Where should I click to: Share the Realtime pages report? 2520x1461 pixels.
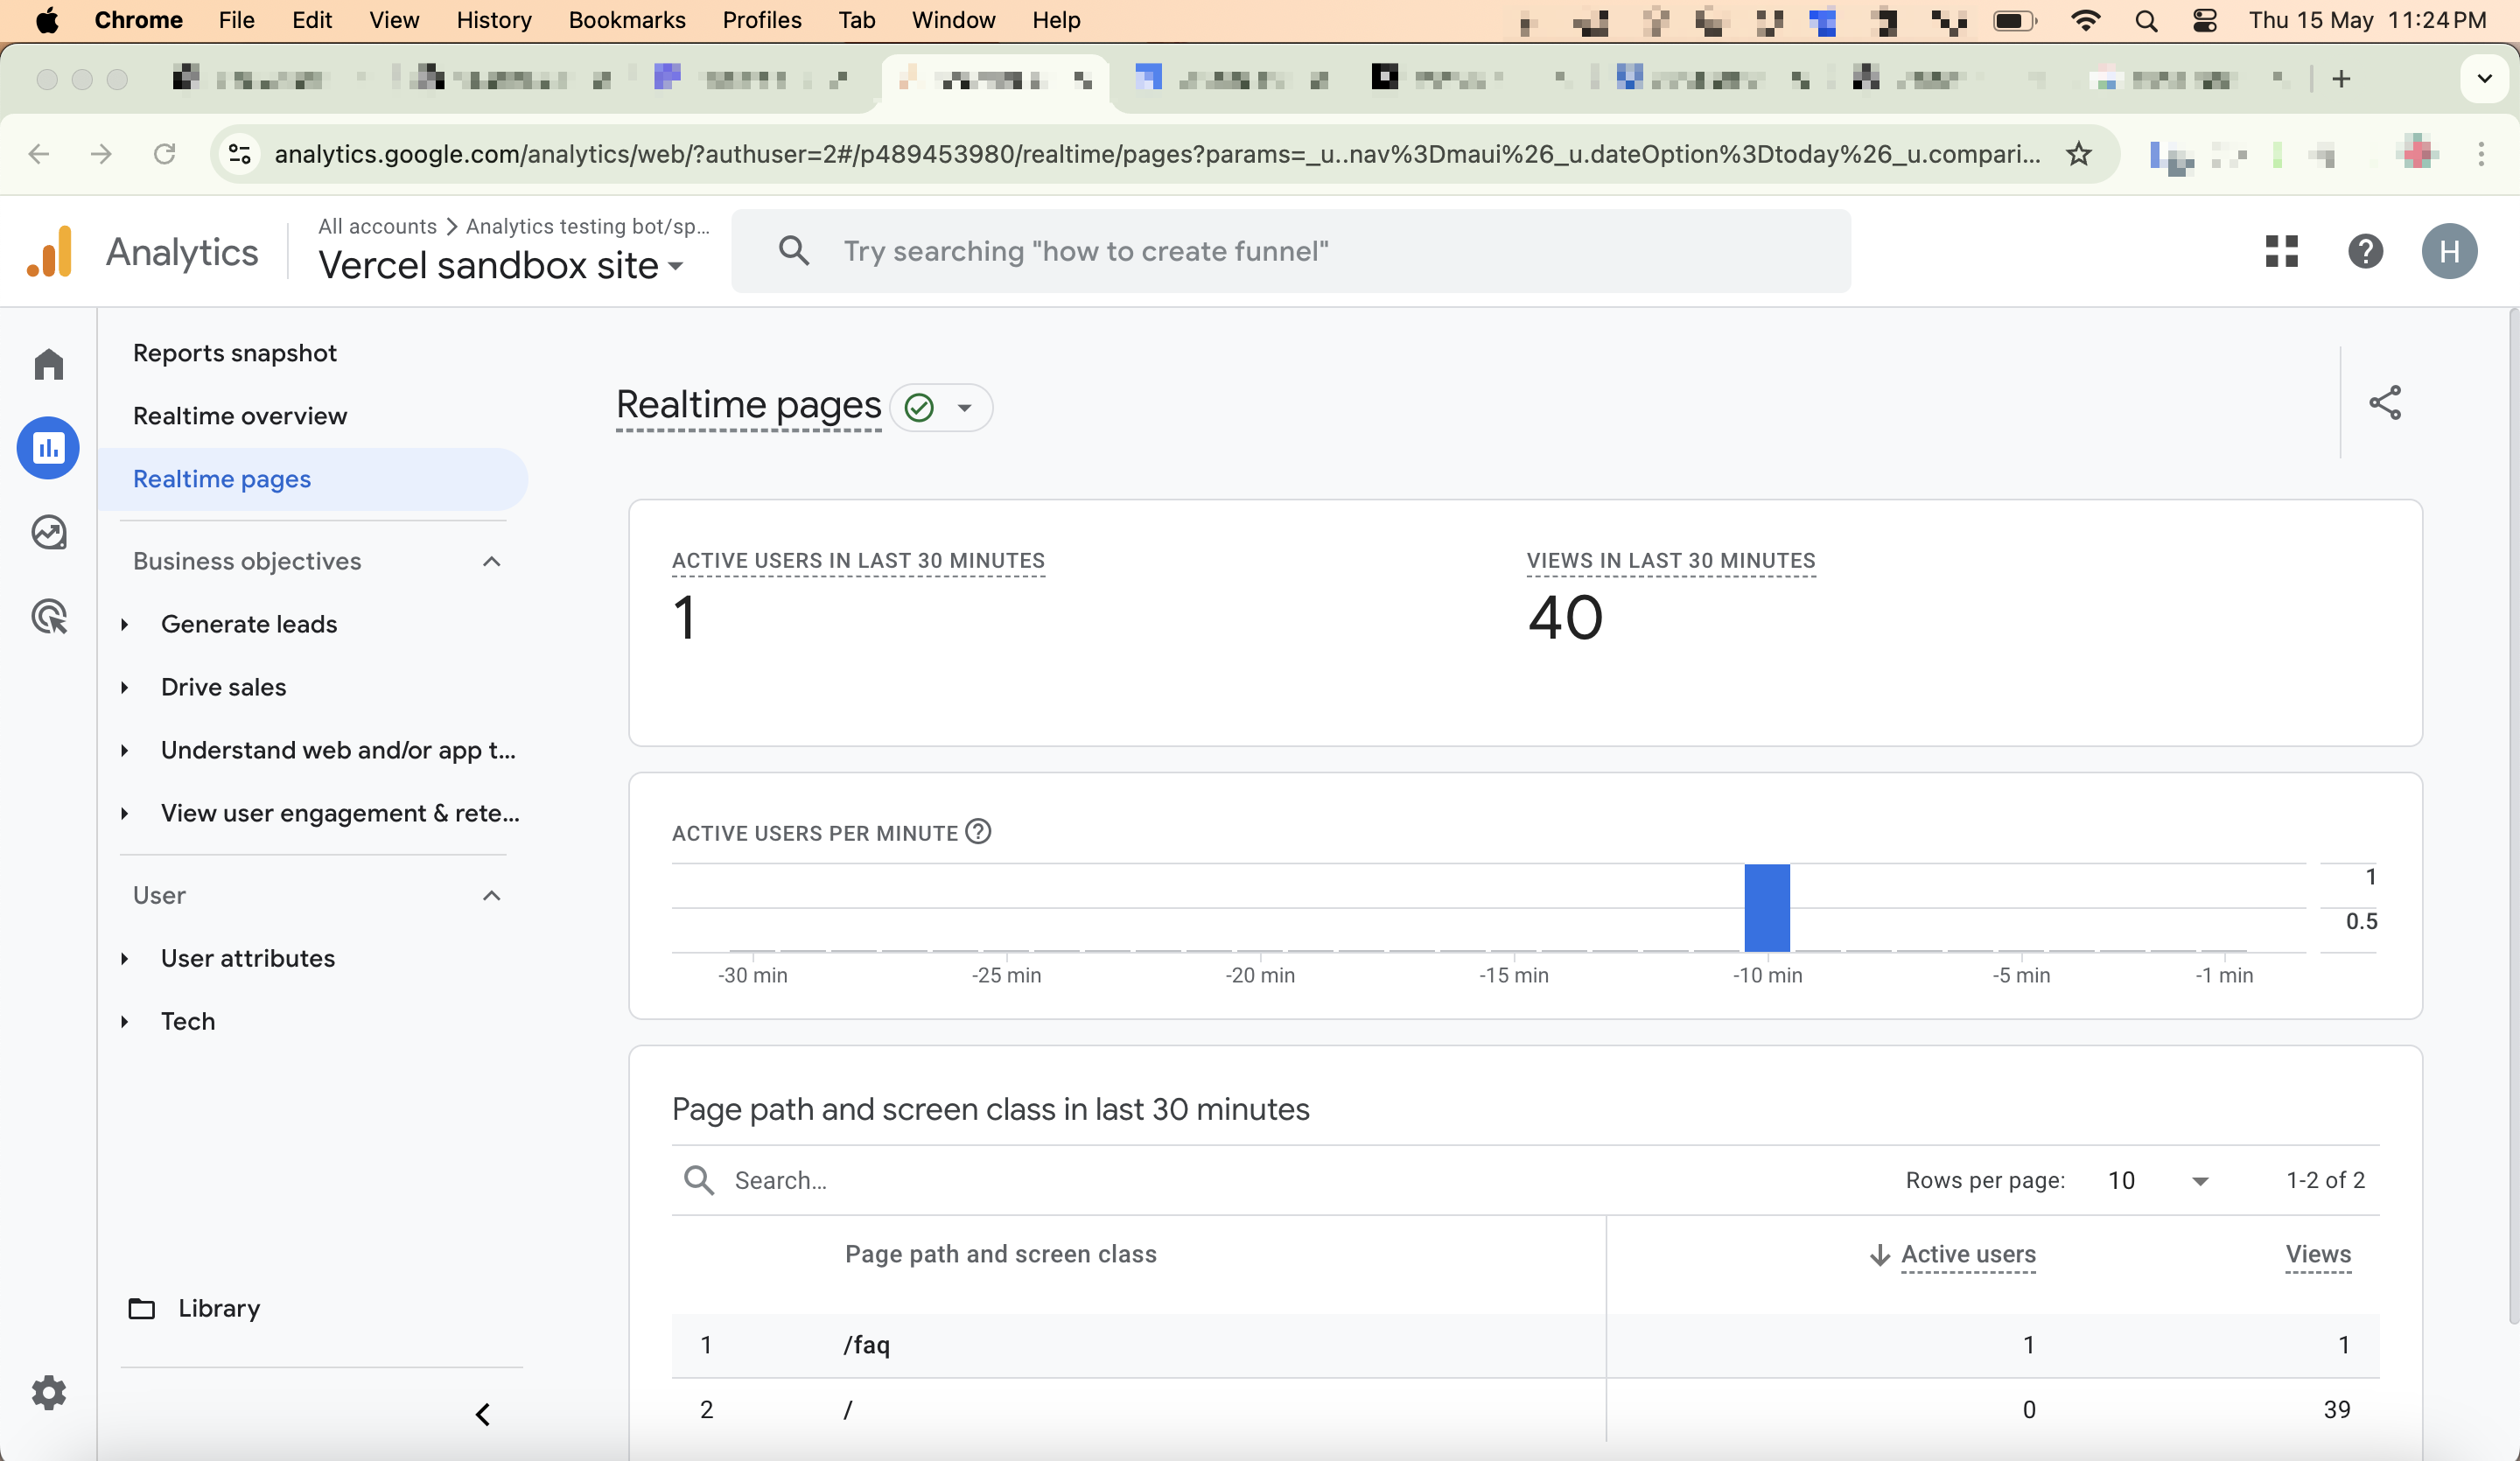tap(2386, 403)
